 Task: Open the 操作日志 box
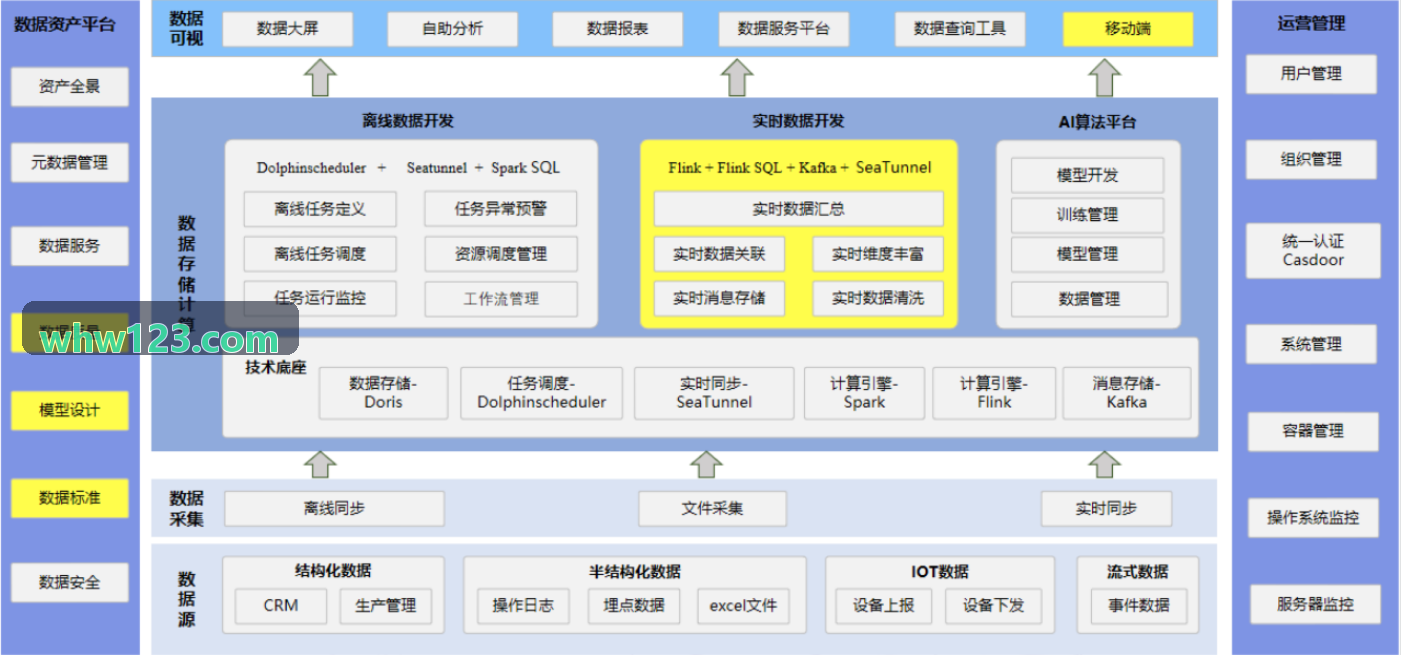523,606
